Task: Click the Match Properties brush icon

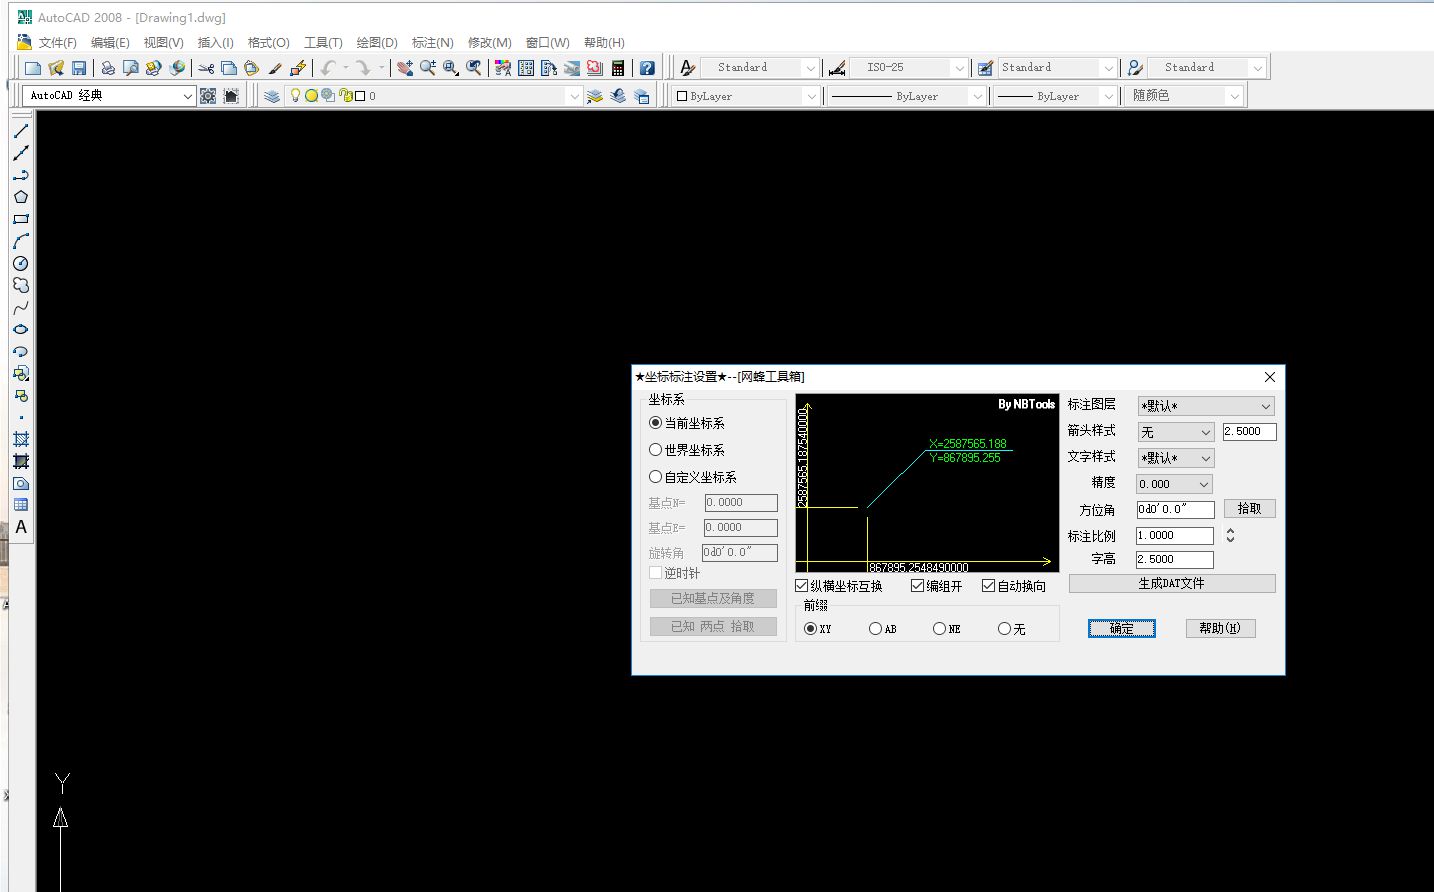Action: click(x=275, y=68)
